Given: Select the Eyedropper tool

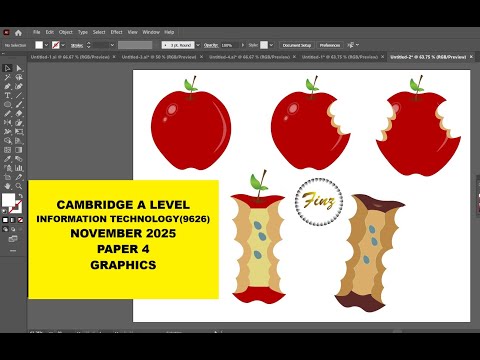Looking at the screenshot, I should click(x=7, y=159).
